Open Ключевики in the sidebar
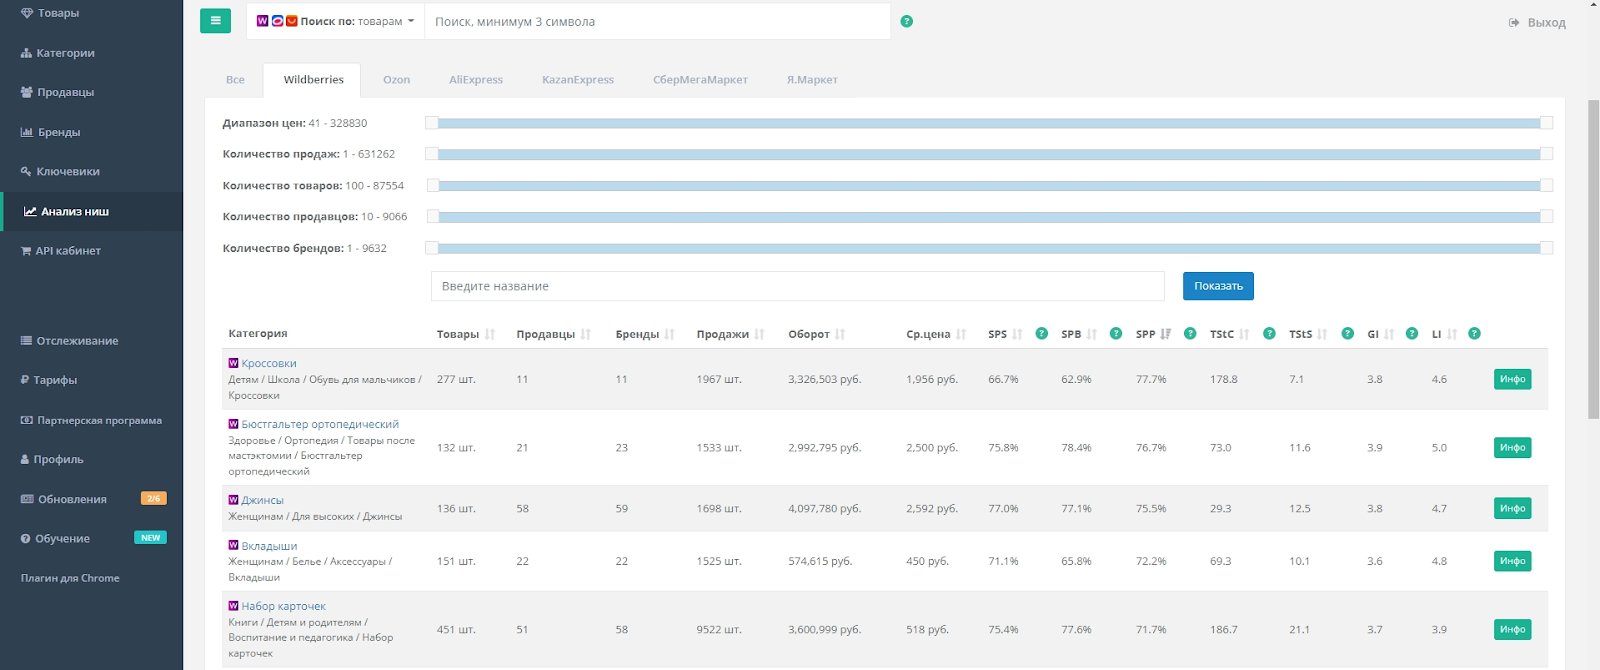The height and width of the screenshot is (670, 1600). pos(68,172)
